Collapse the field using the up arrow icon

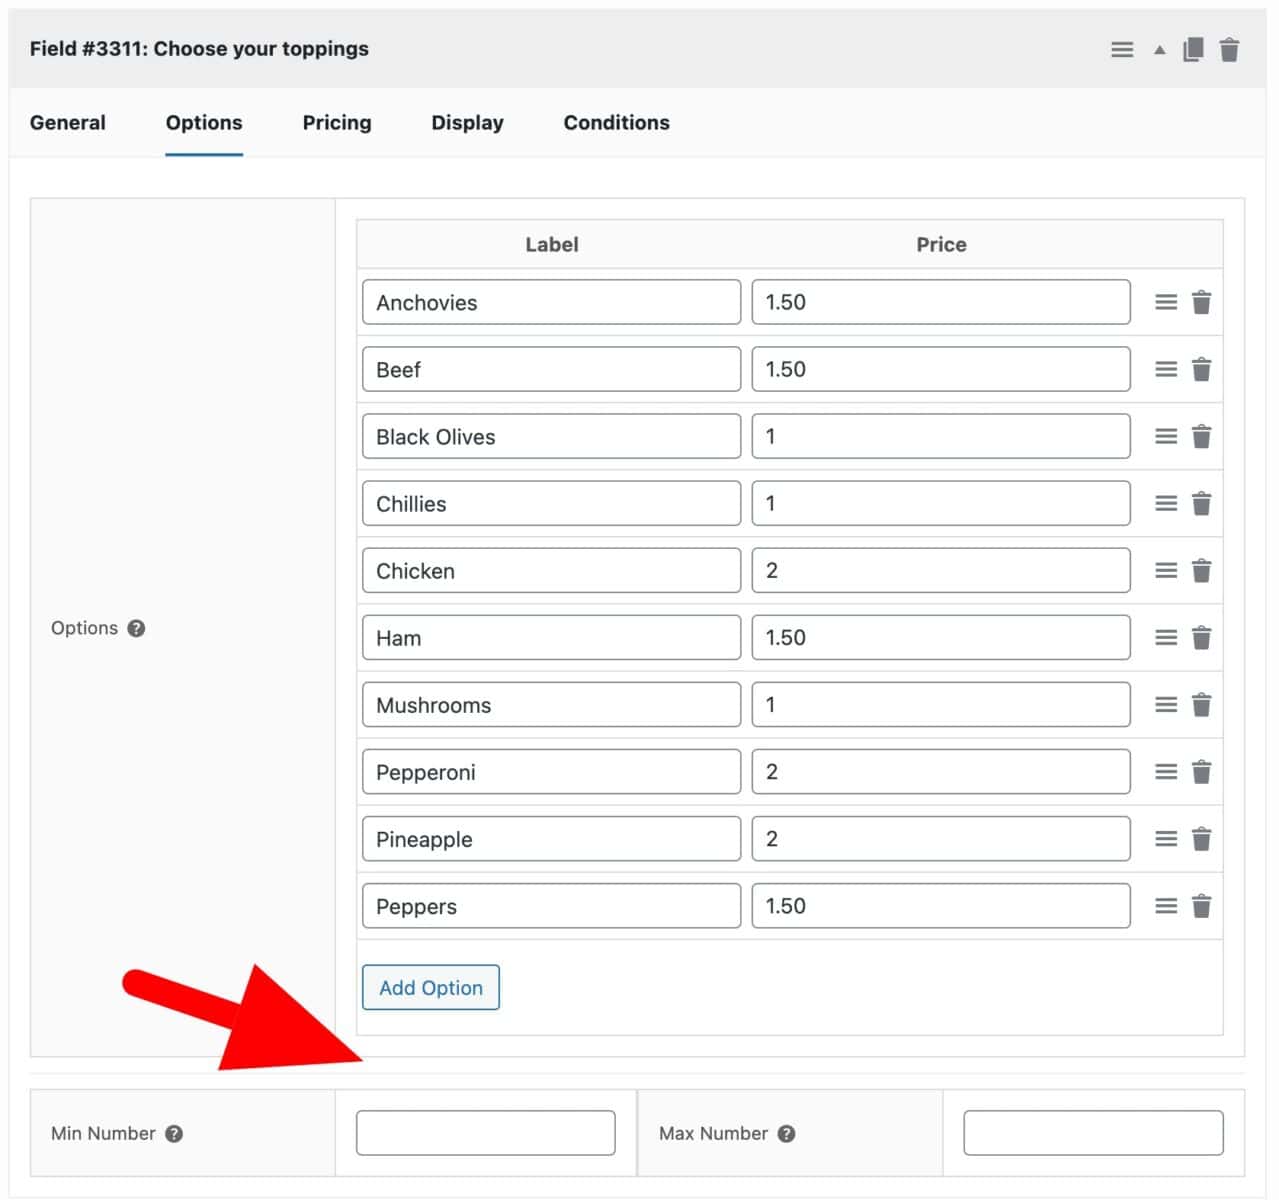pos(1159,48)
